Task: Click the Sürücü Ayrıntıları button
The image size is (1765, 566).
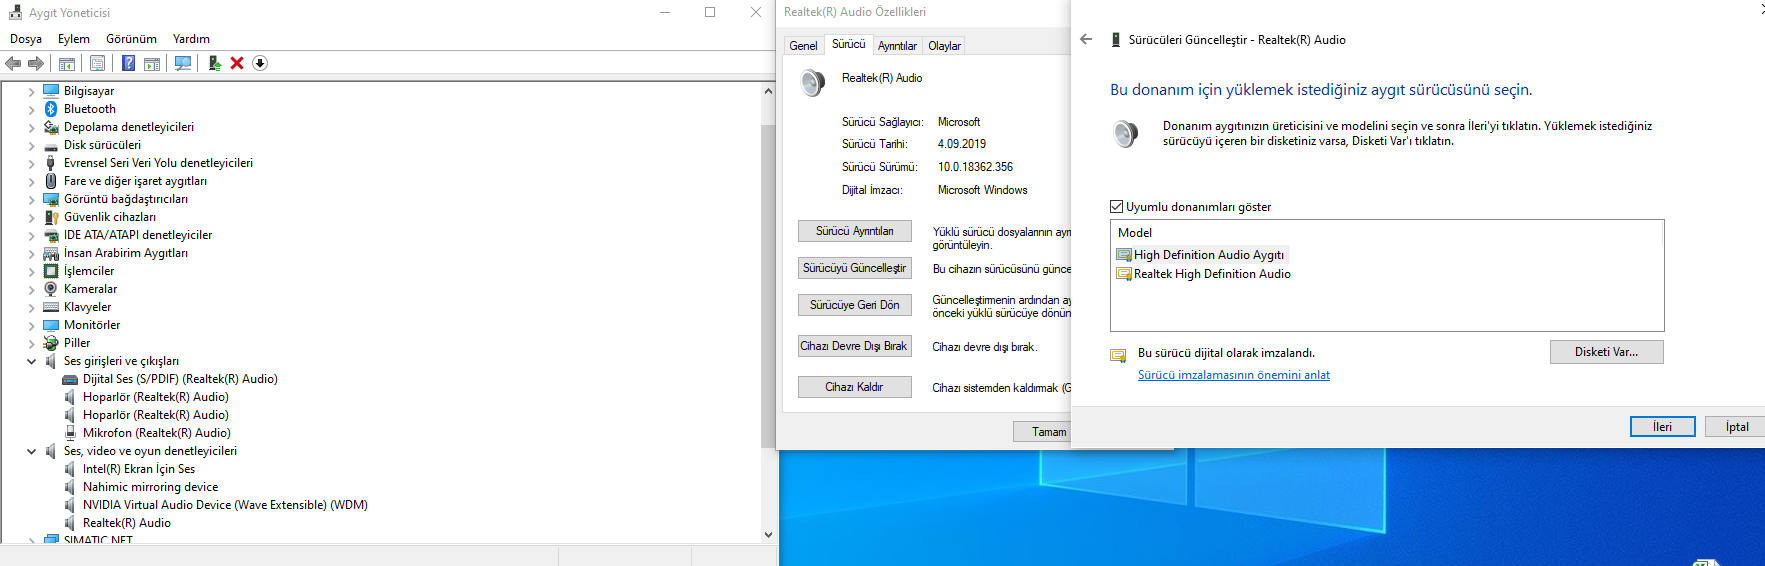Action: coord(855,231)
